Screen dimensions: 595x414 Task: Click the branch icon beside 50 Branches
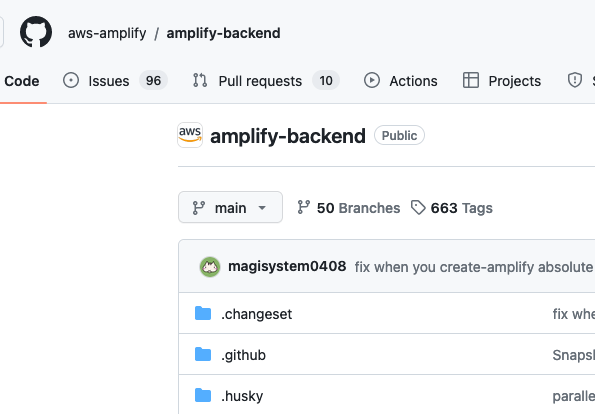point(304,207)
